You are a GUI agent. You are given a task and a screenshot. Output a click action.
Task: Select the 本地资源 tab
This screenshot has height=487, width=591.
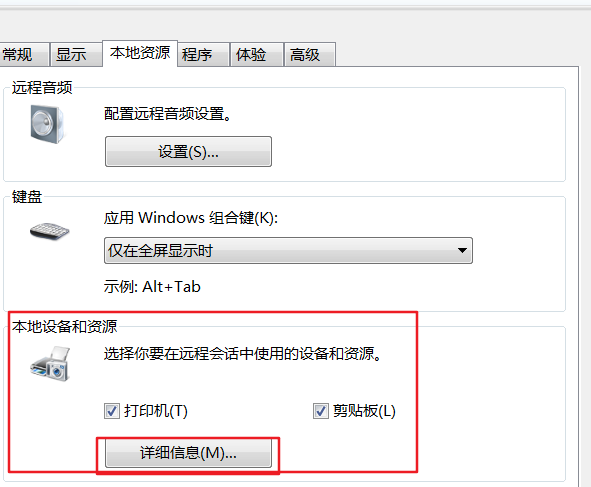[140, 53]
